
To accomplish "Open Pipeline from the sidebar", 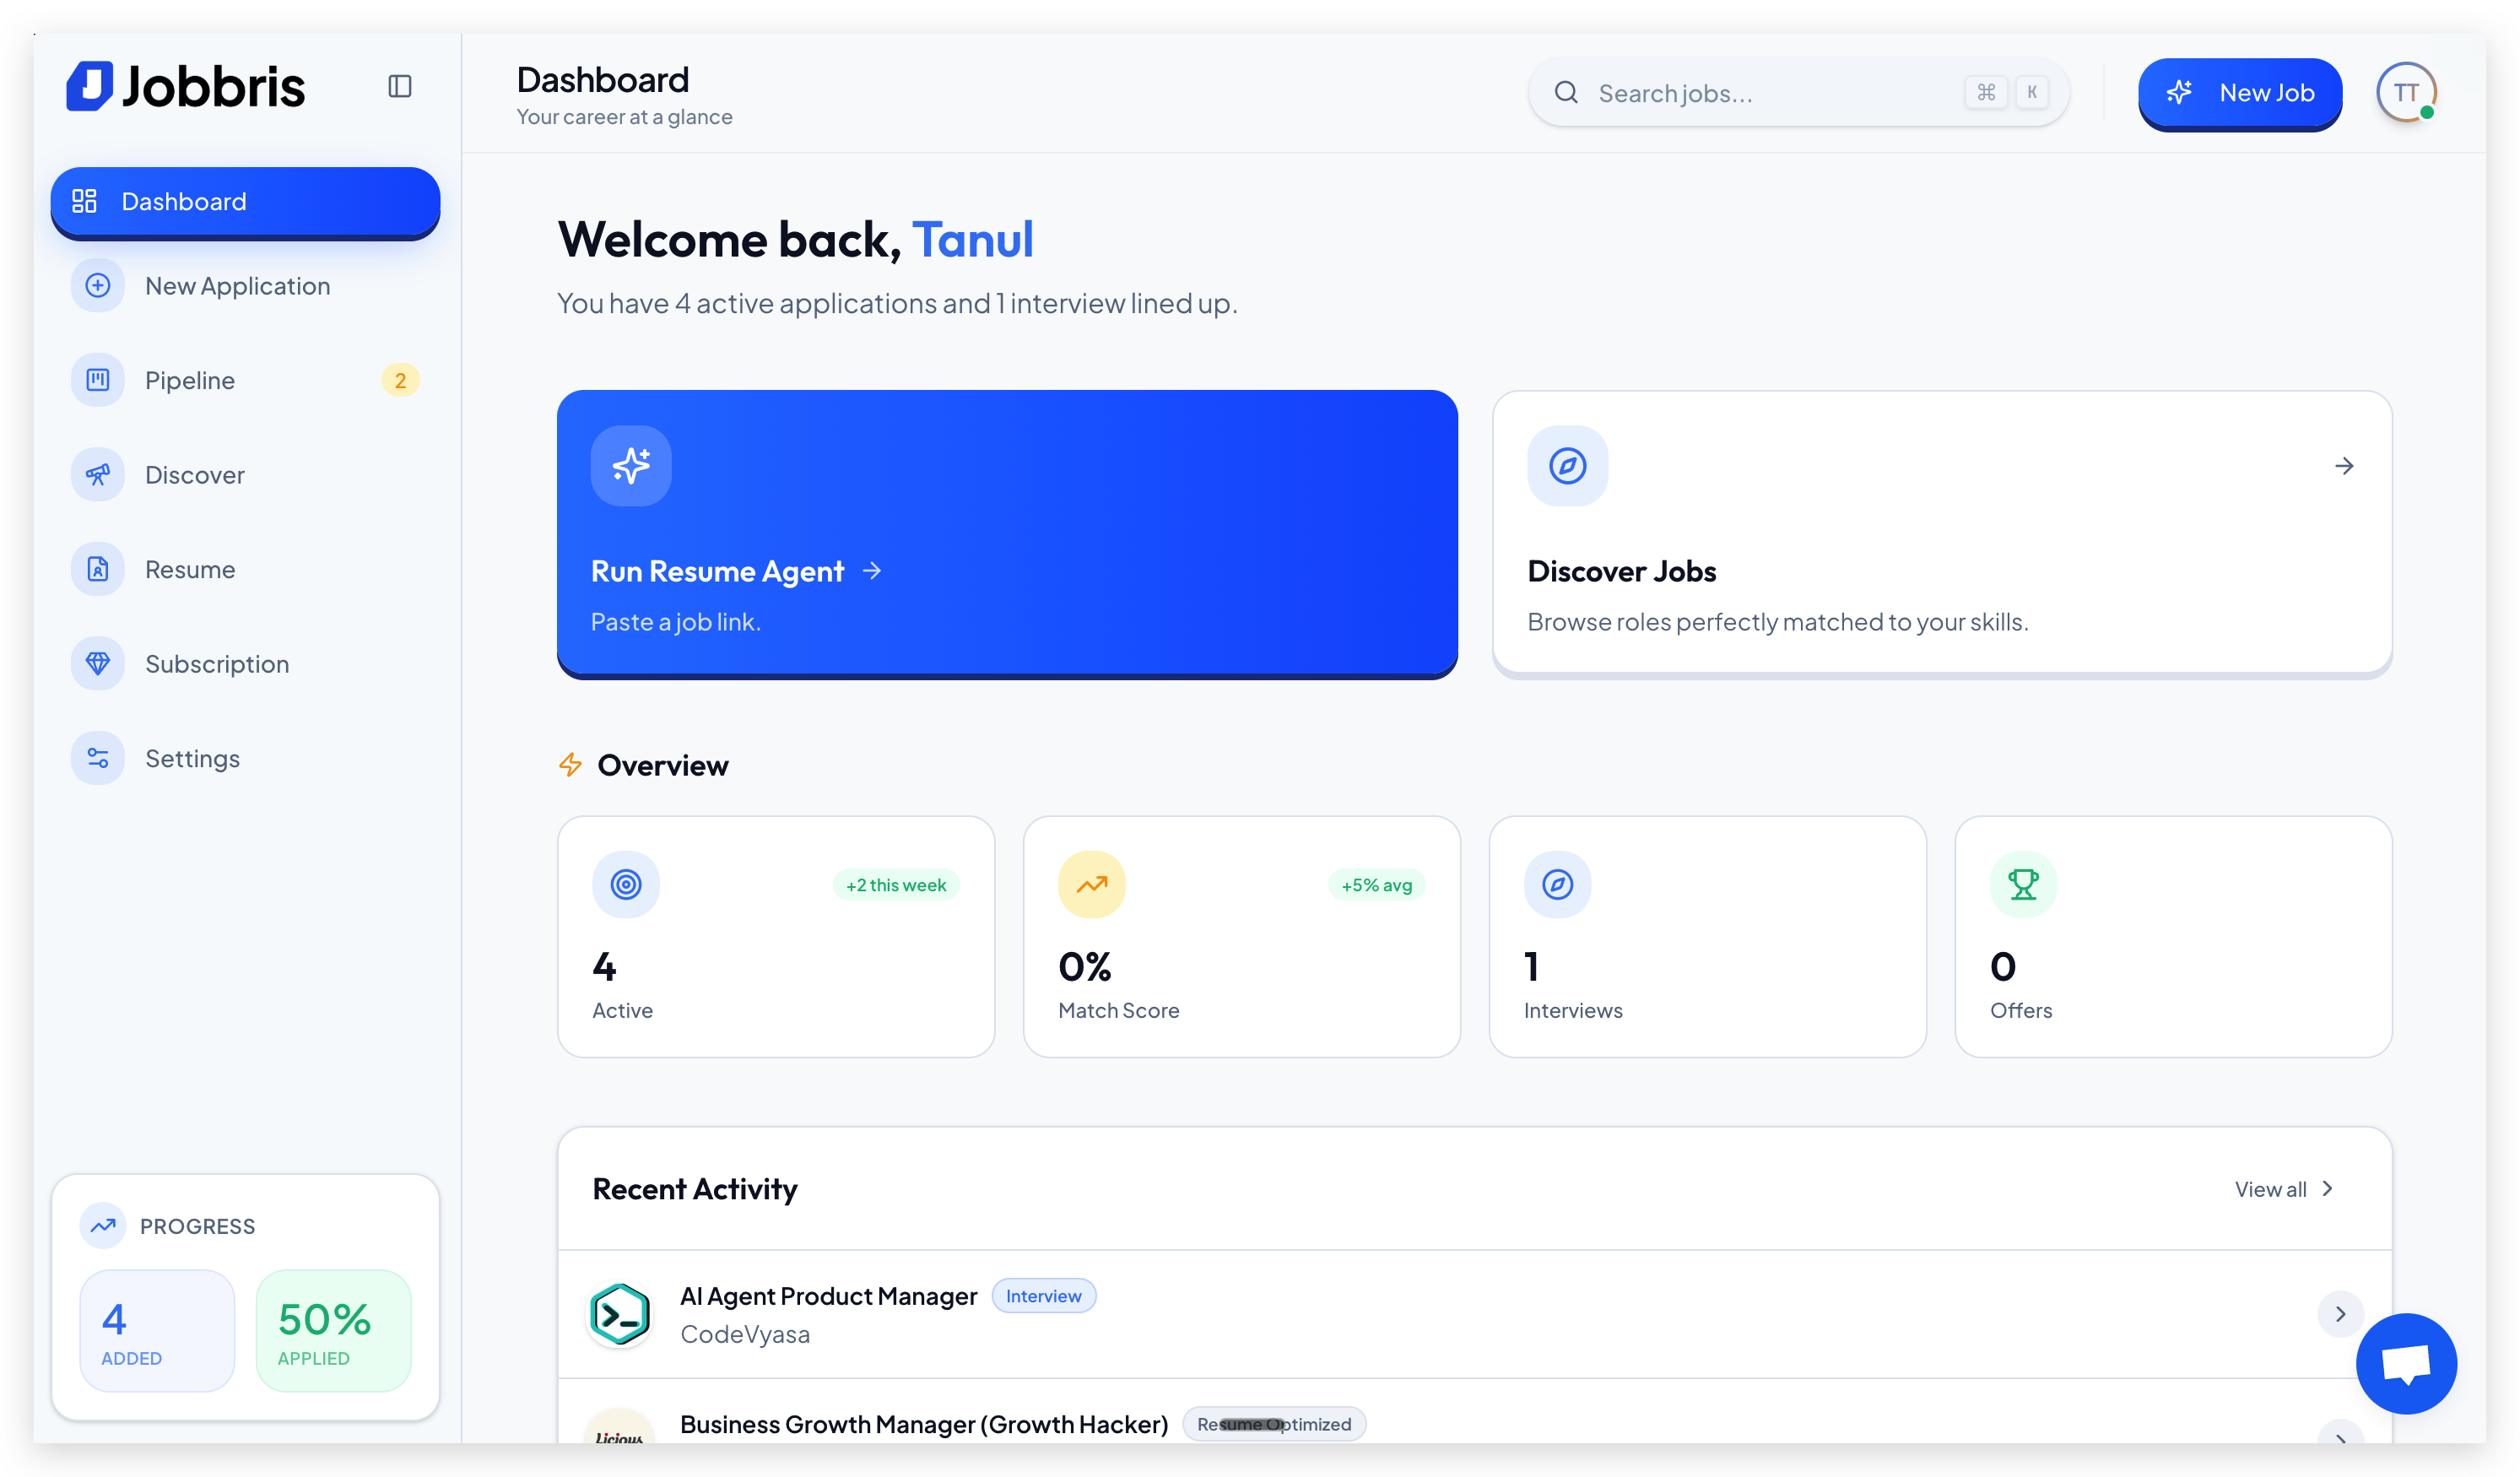I will coord(190,381).
